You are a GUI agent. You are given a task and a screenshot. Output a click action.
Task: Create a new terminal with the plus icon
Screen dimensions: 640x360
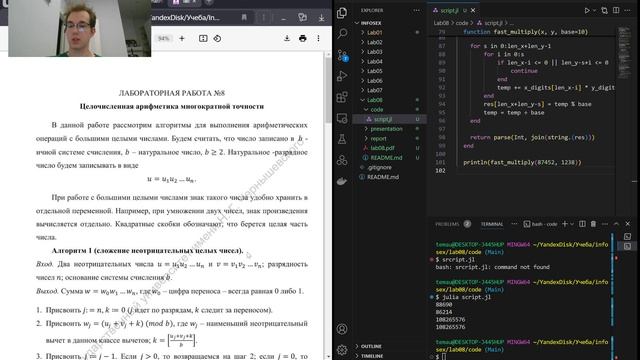(x=565, y=224)
